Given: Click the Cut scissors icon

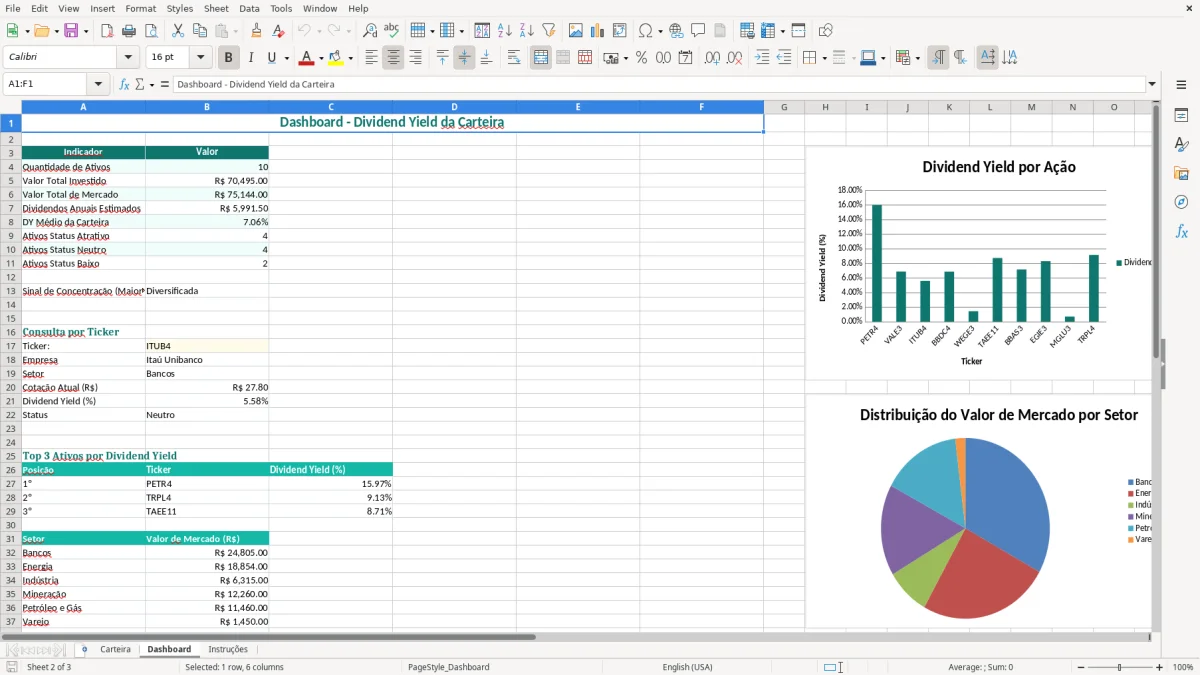Looking at the screenshot, I should [177, 31].
